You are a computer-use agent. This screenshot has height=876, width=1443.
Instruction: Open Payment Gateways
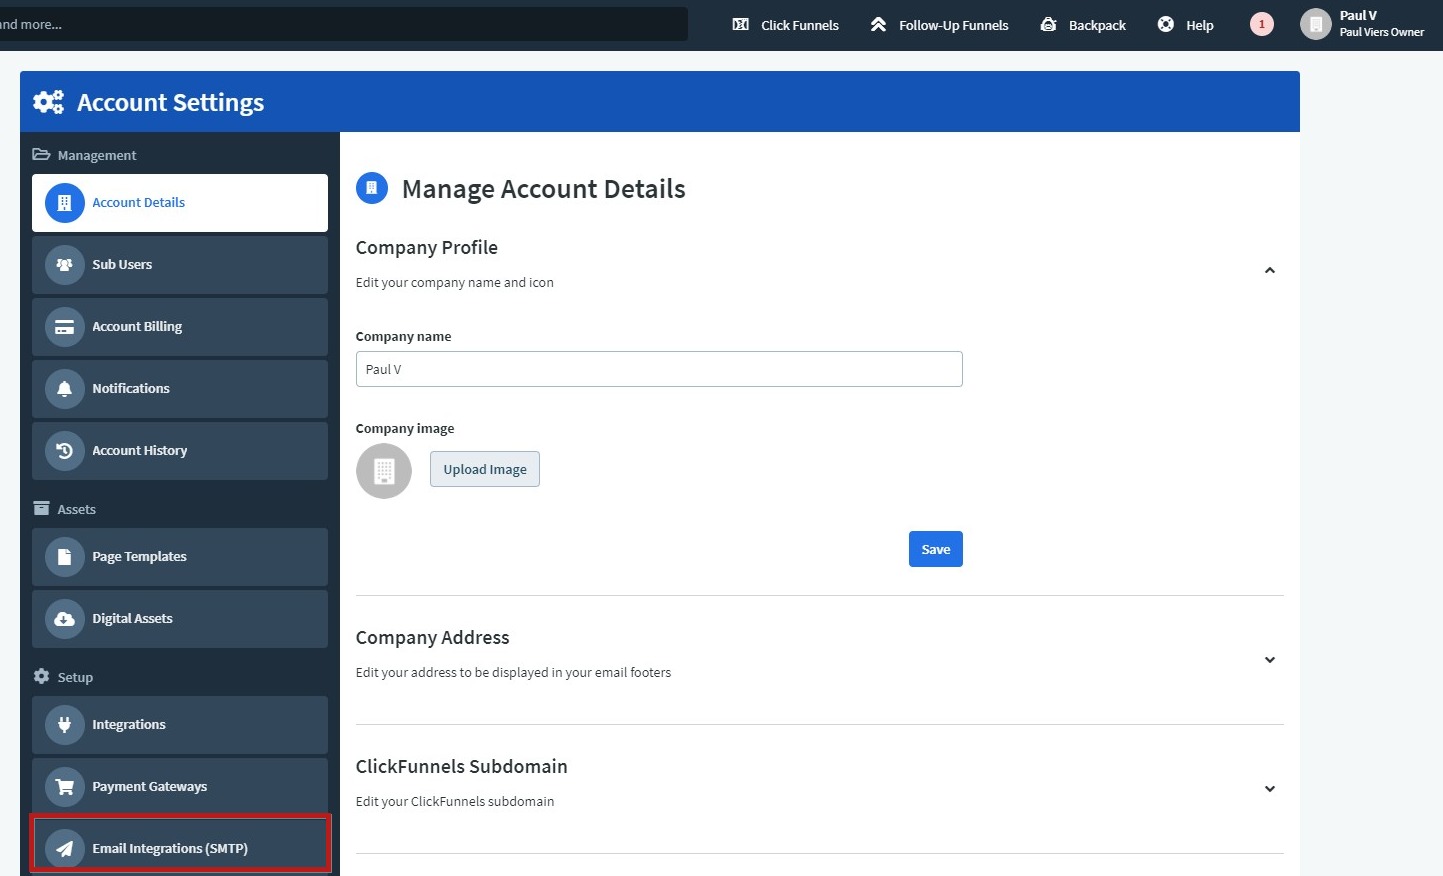(x=180, y=787)
